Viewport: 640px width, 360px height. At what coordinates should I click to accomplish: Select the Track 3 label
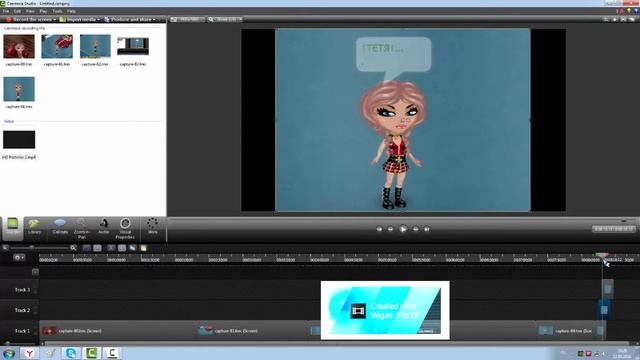22,290
